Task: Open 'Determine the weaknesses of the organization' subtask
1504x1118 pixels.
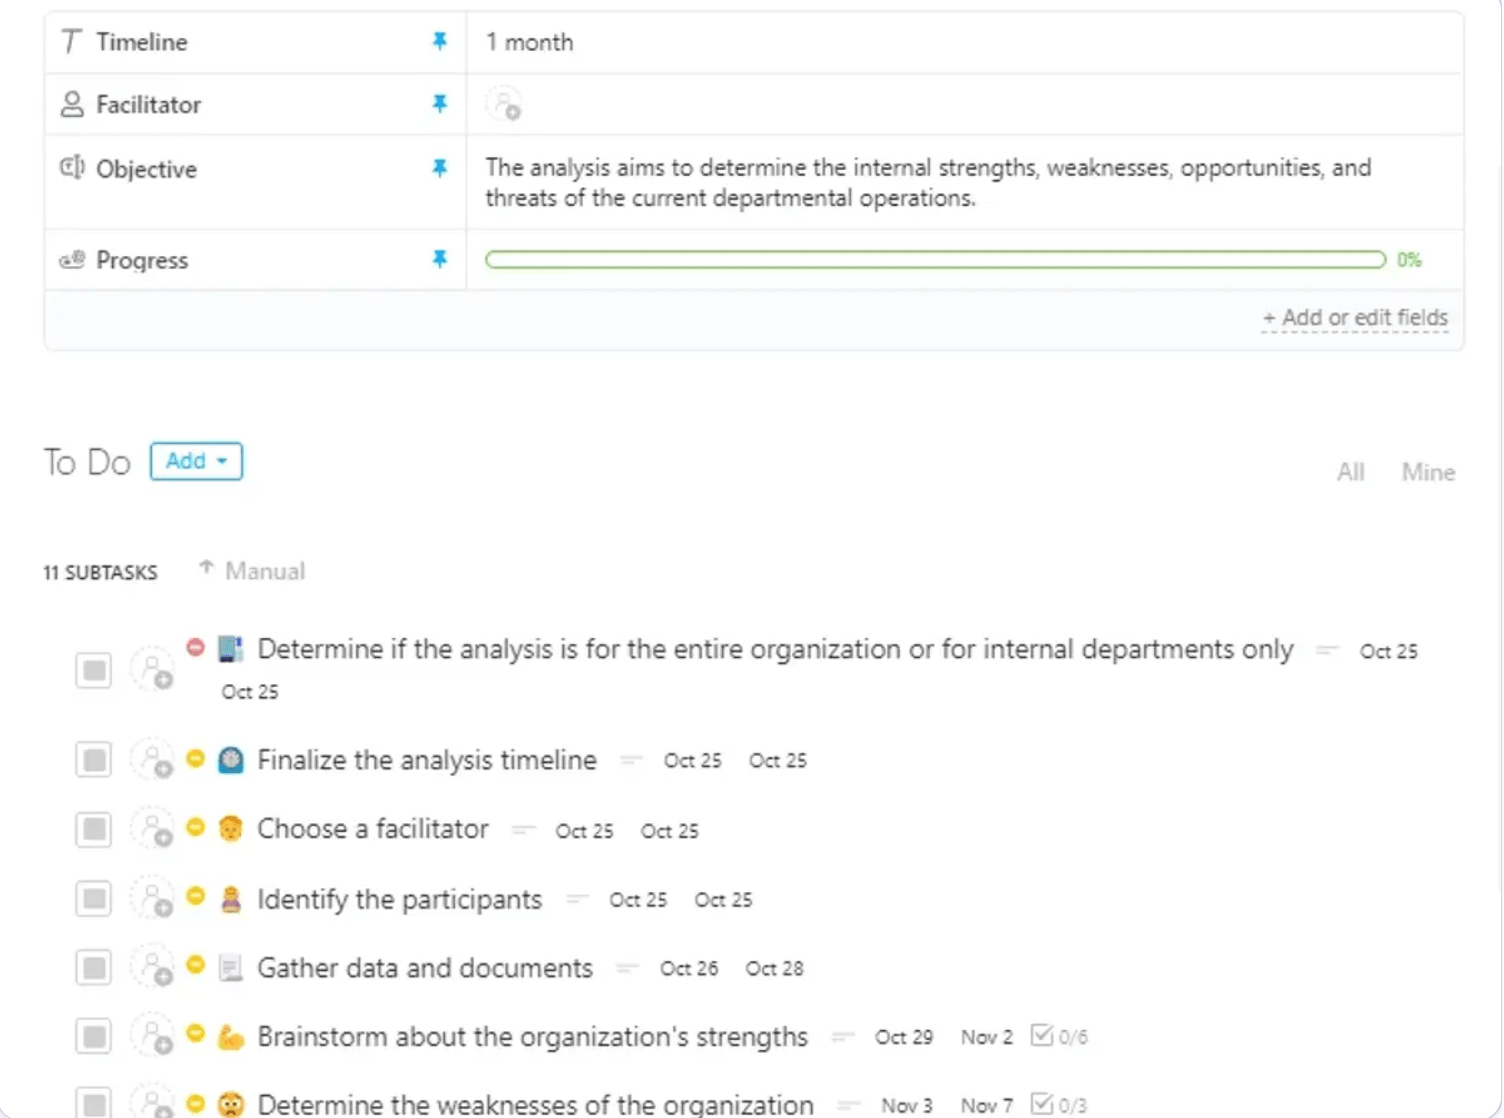Action: coord(536,1104)
